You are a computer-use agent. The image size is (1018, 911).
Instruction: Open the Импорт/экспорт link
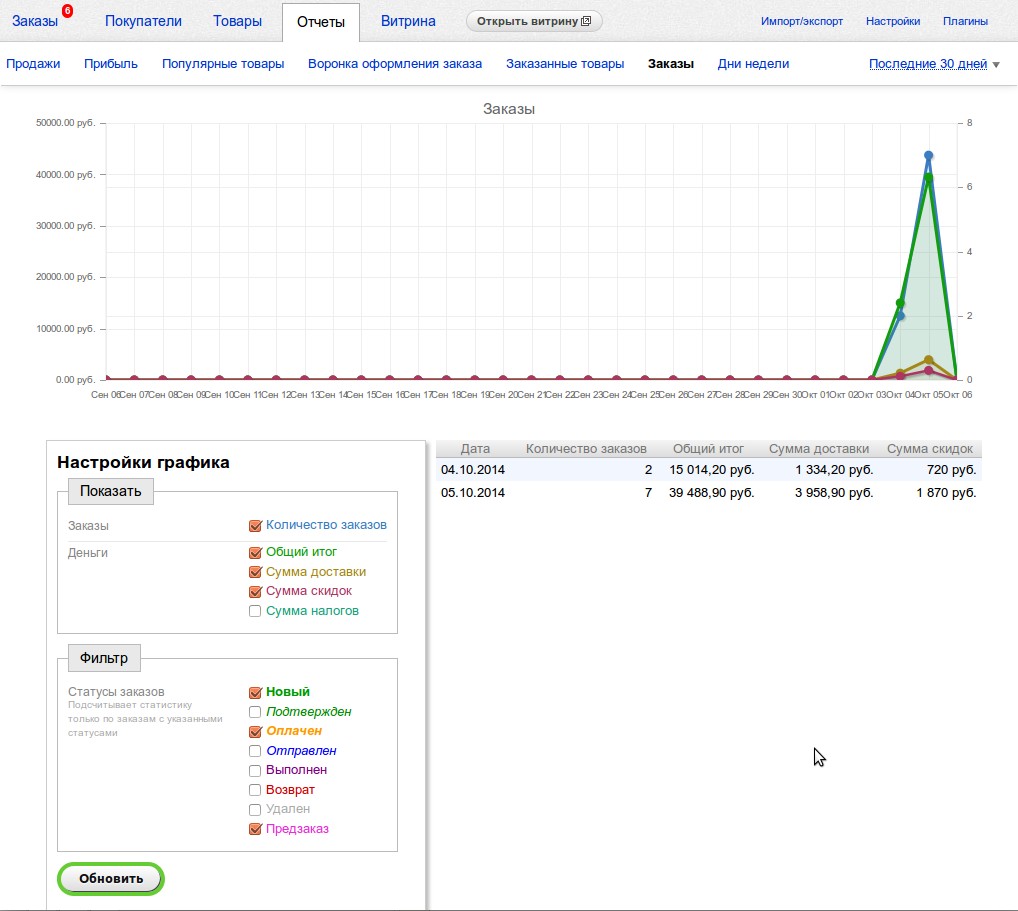802,21
